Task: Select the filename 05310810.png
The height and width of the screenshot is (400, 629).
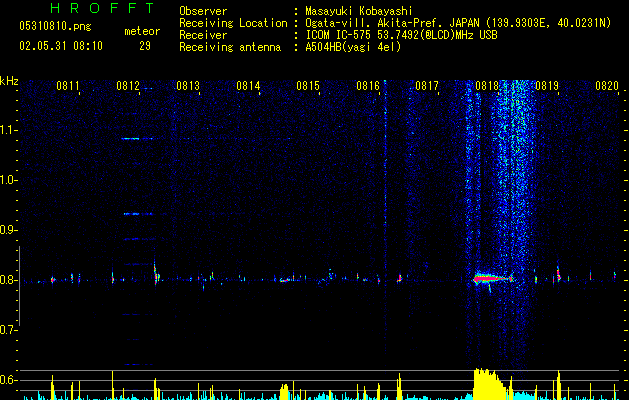Action: (55, 27)
